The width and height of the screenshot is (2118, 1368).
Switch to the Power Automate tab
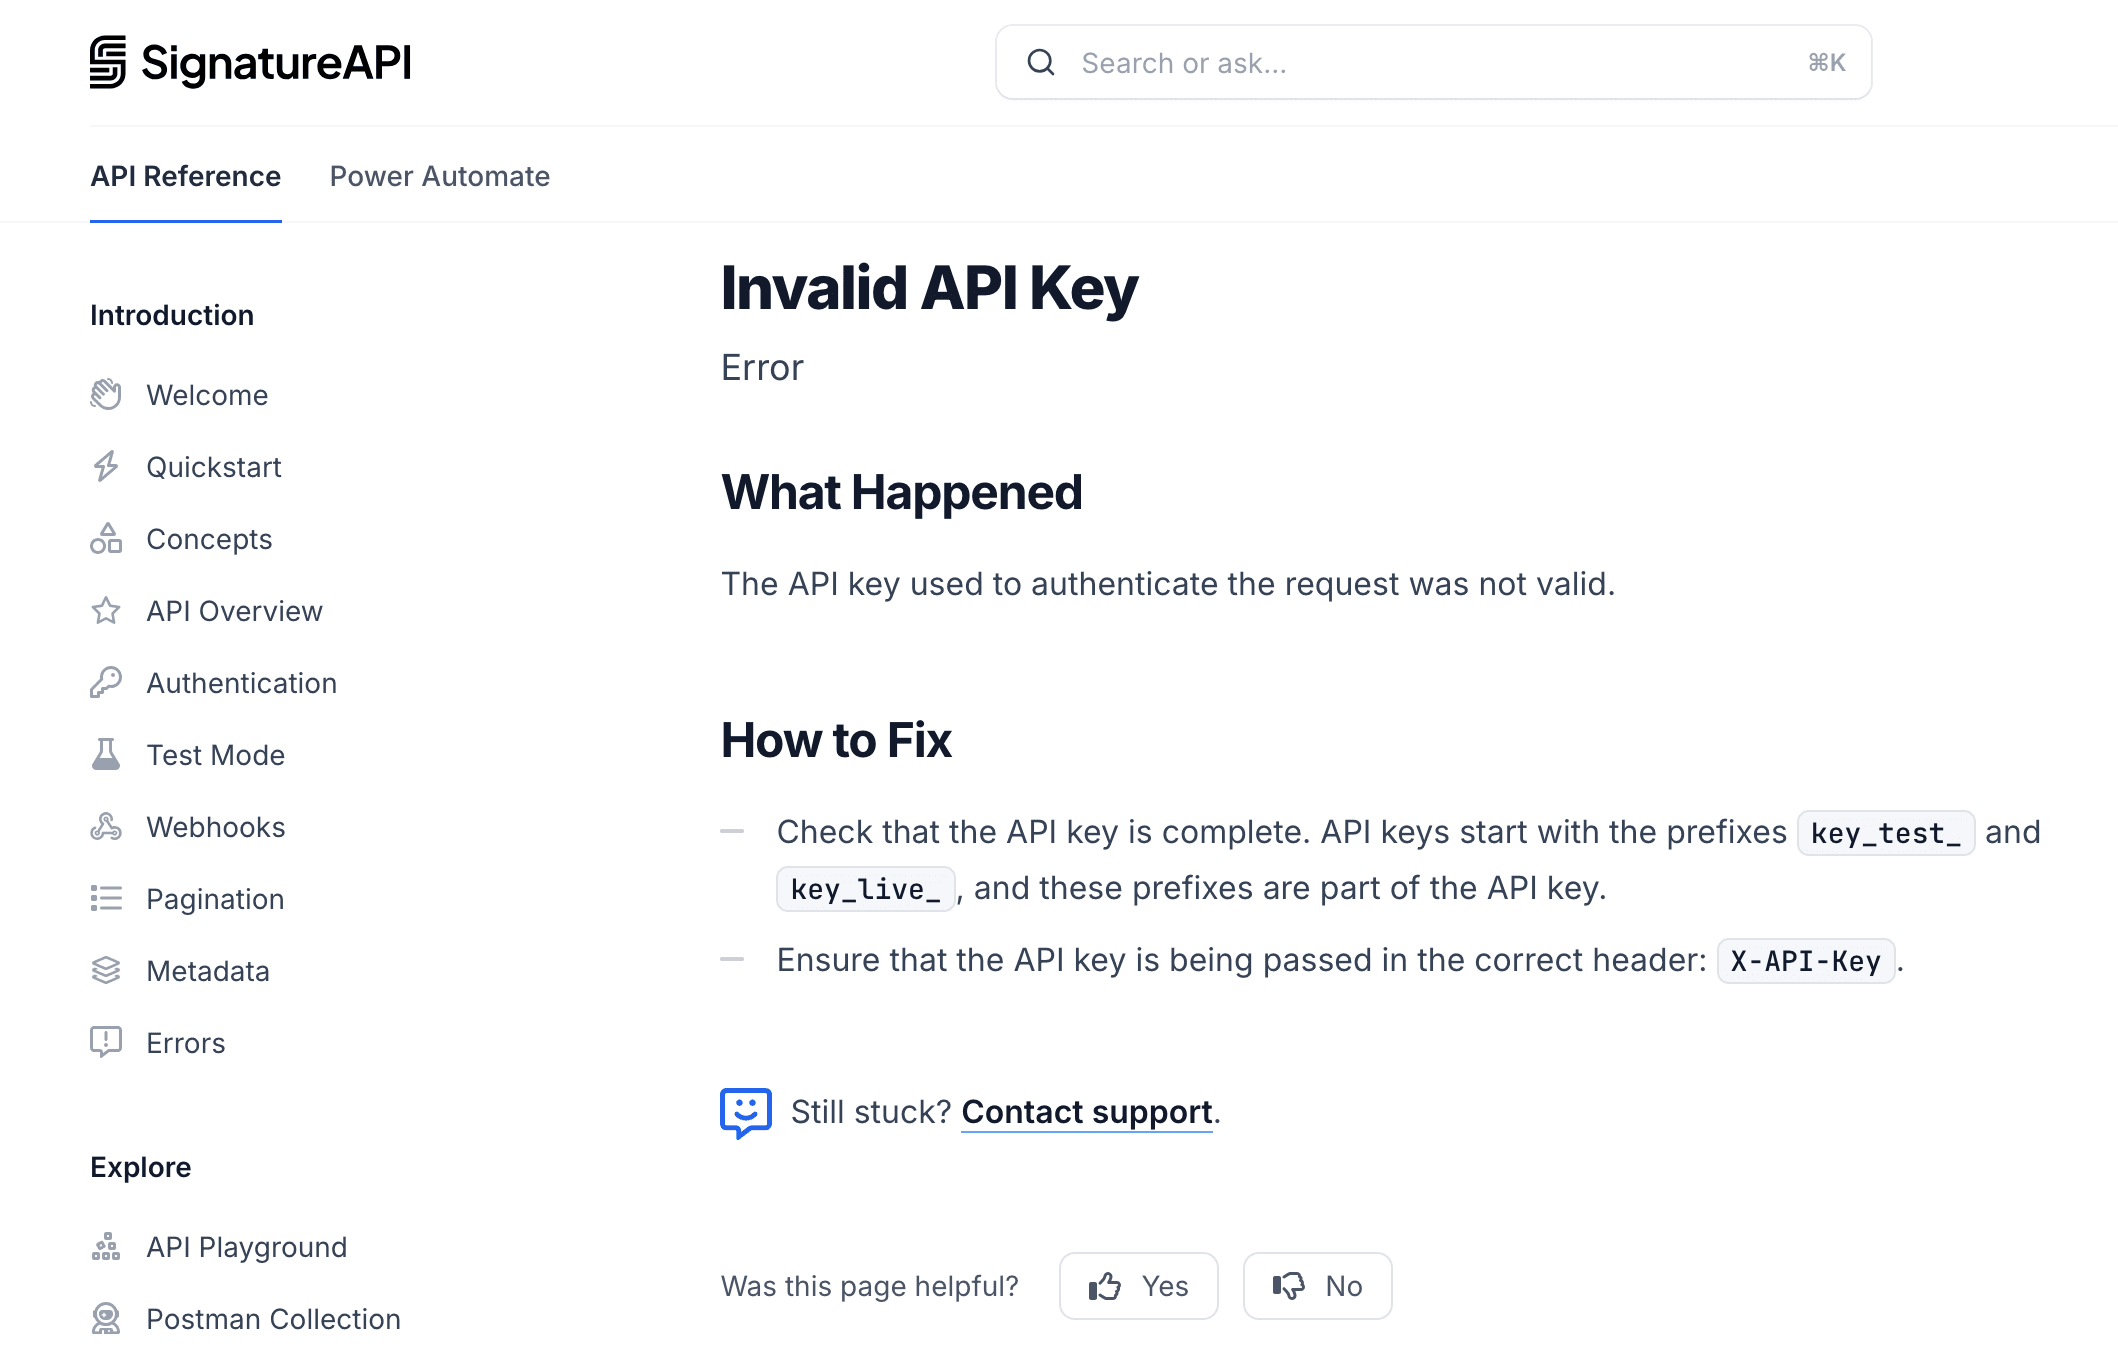pos(440,174)
